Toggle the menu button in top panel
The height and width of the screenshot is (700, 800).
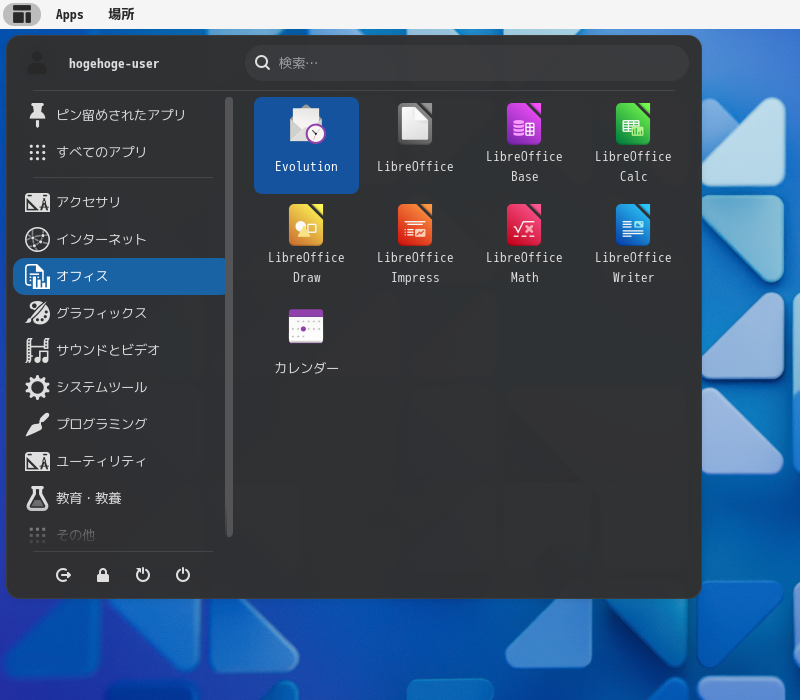(22, 14)
